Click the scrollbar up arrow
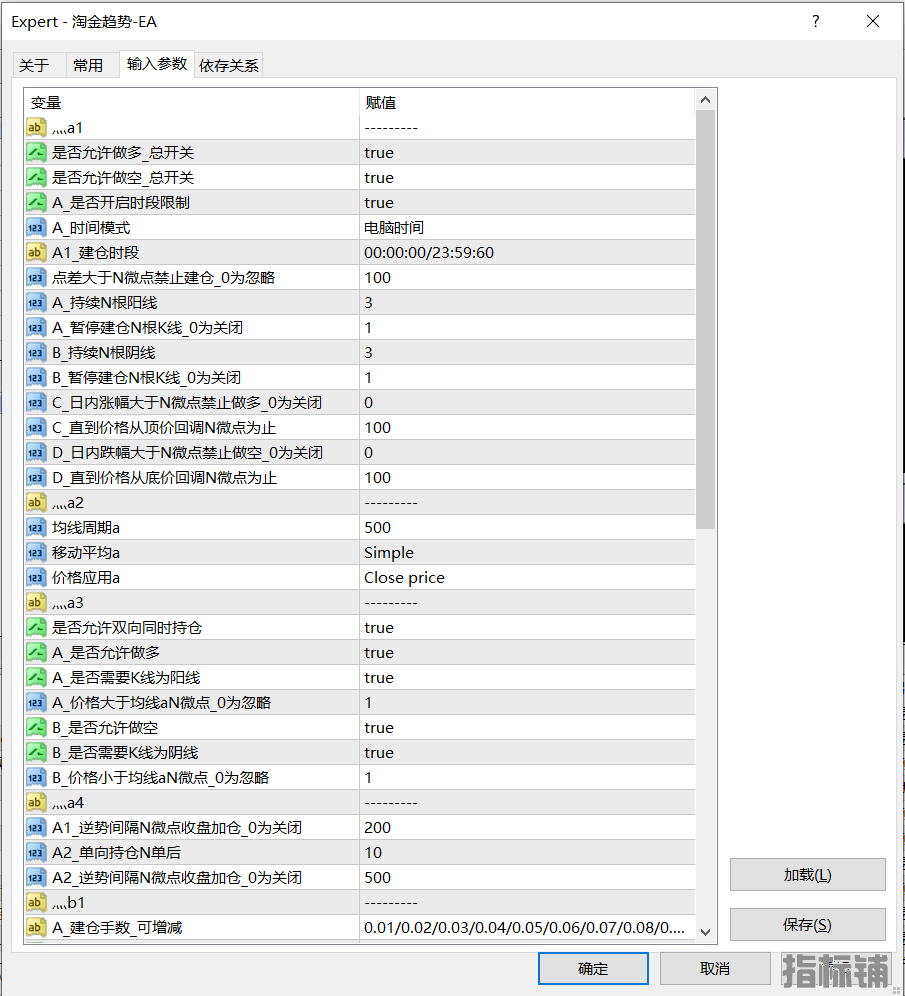 click(705, 100)
